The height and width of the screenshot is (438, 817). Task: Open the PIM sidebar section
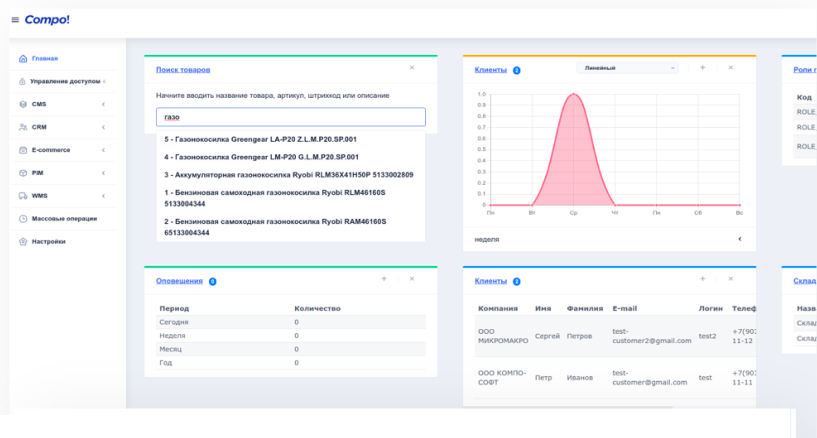[38, 173]
